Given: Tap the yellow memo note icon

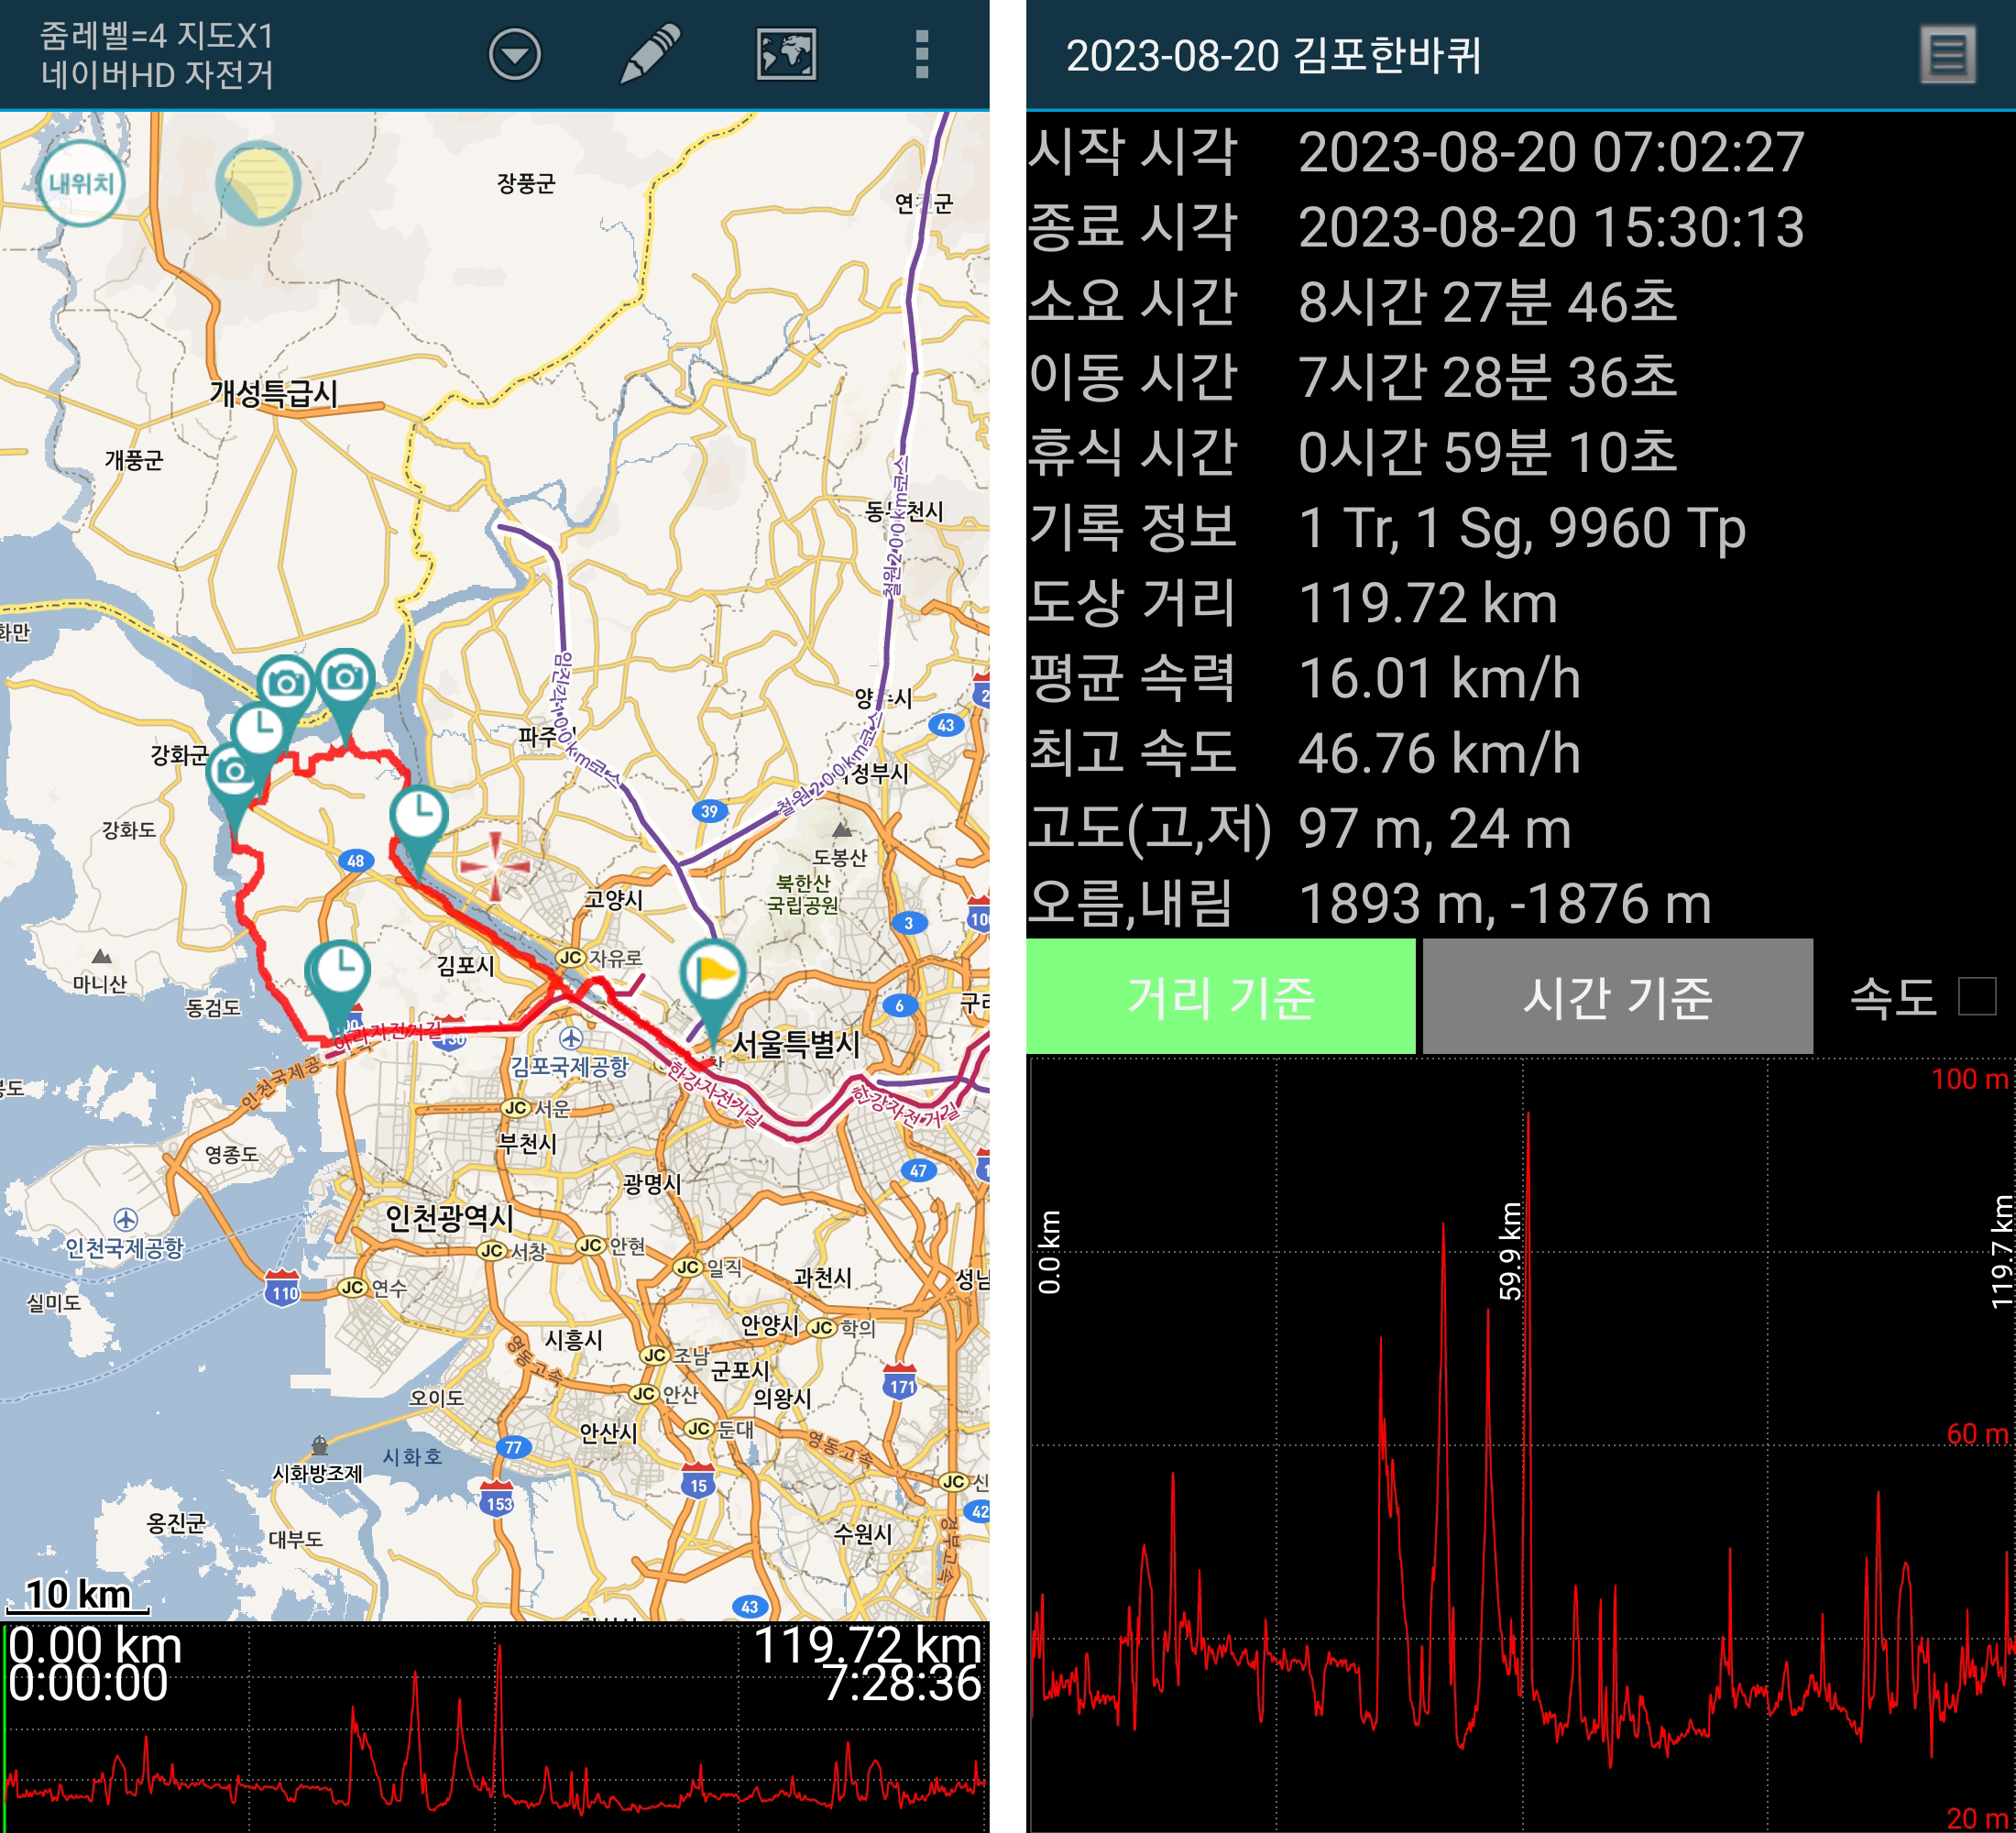Looking at the screenshot, I should click(258, 183).
